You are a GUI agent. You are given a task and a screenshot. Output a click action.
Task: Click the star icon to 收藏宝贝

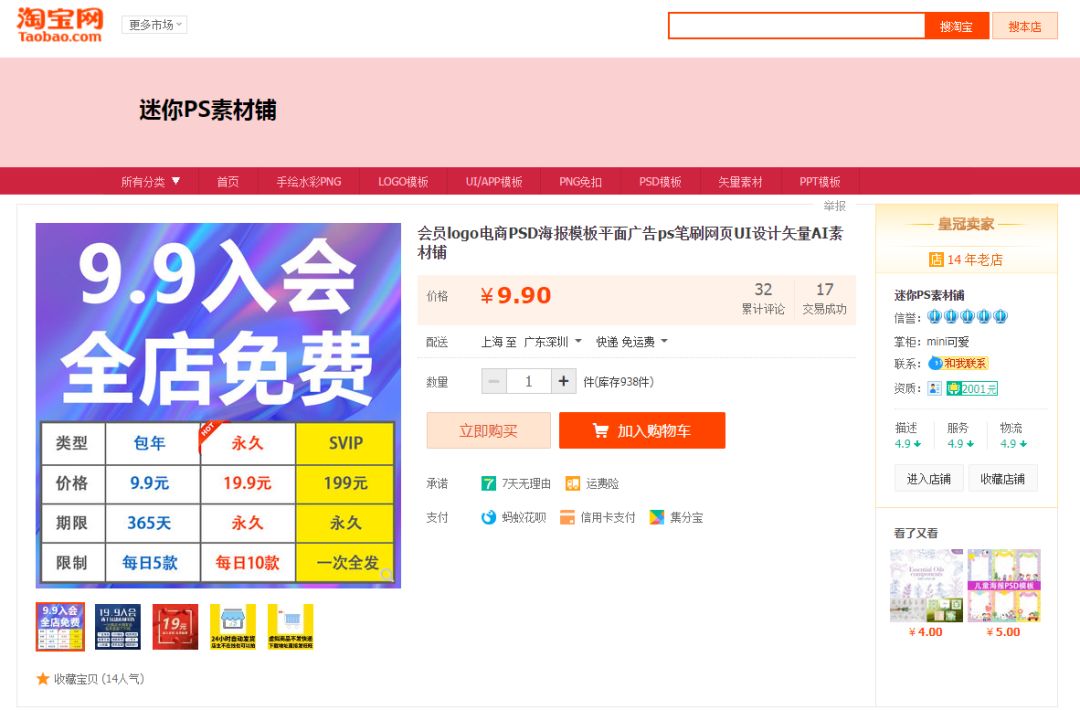[43, 679]
